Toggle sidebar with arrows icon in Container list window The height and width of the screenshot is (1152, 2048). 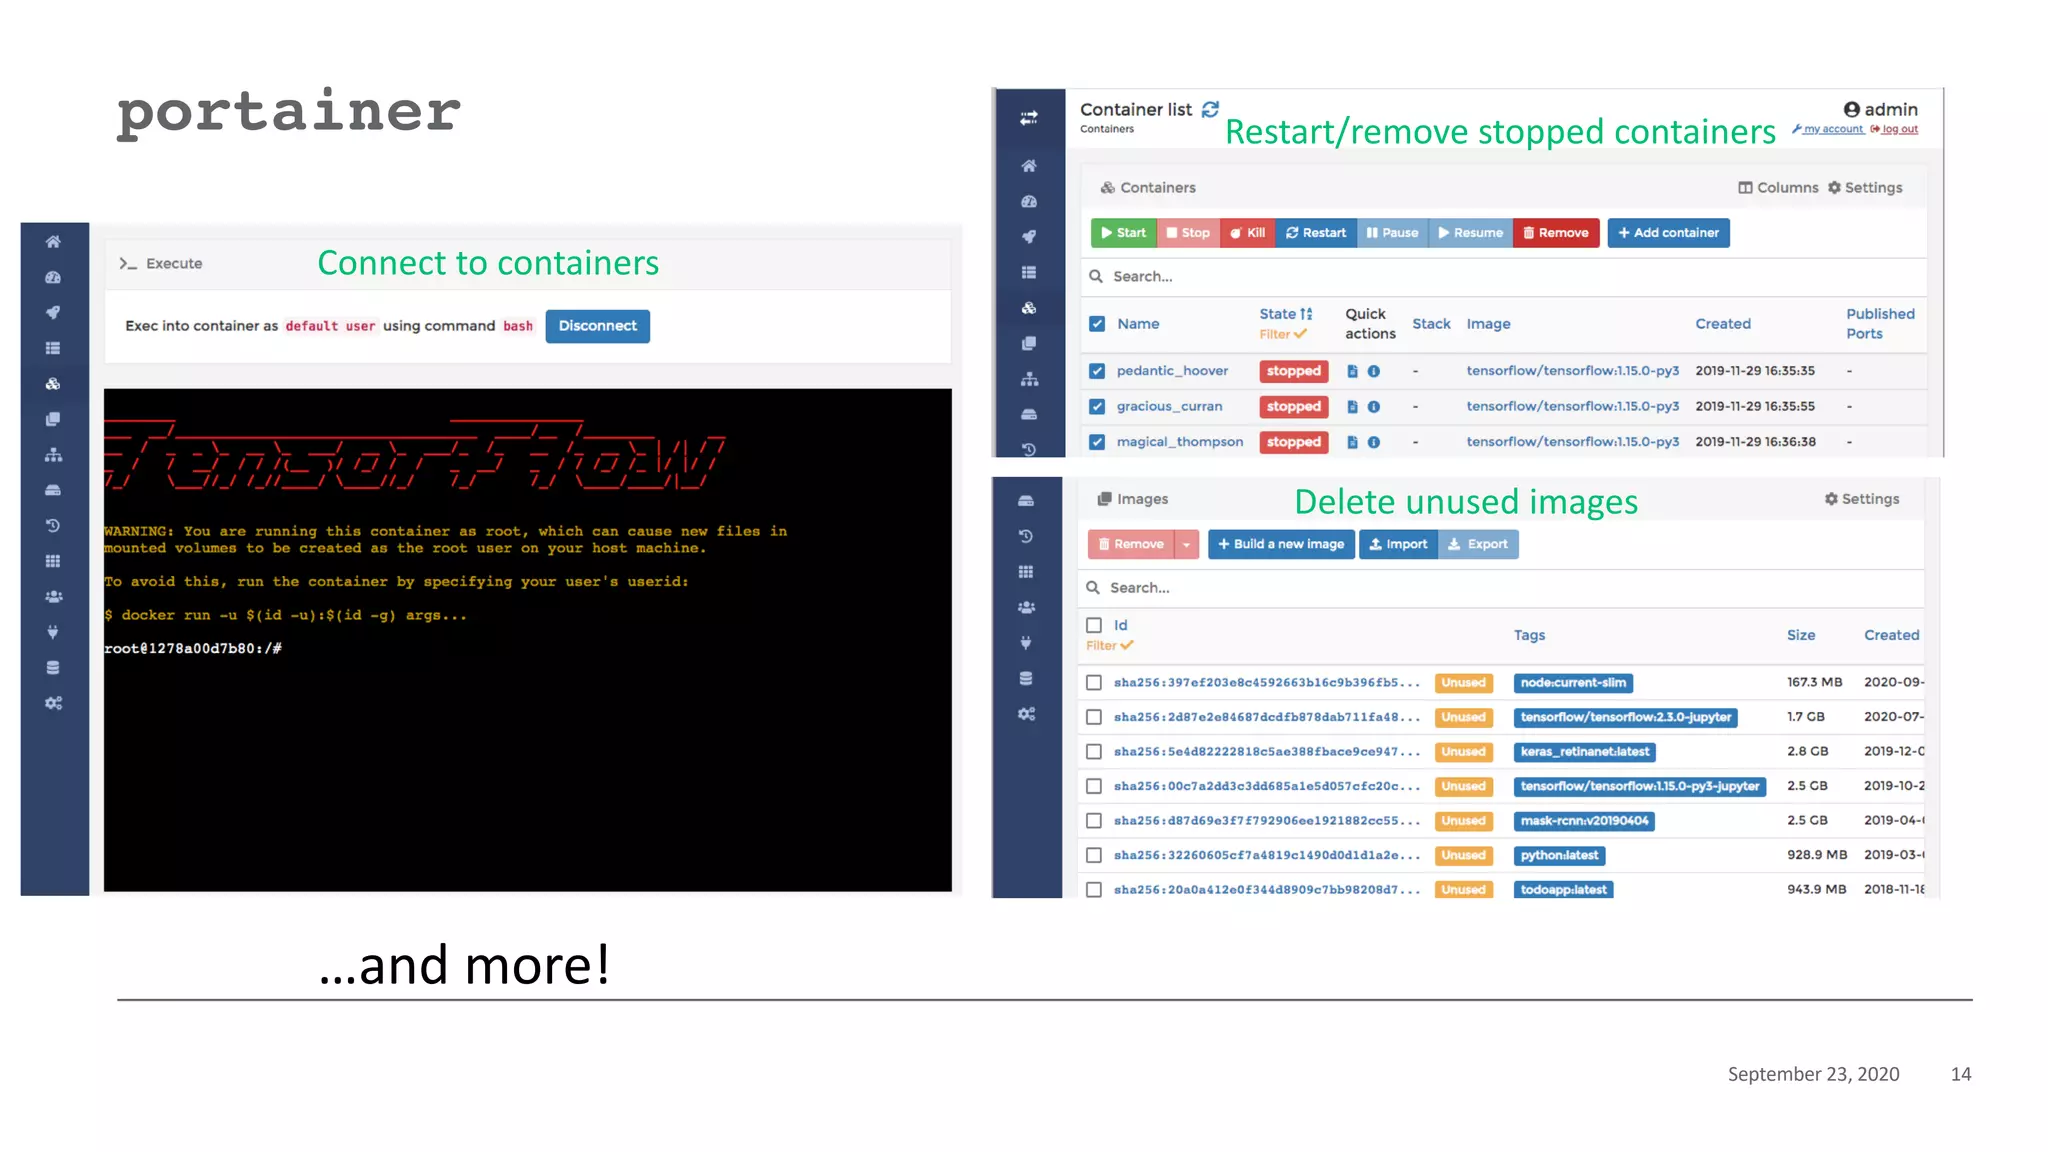coord(1028,118)
